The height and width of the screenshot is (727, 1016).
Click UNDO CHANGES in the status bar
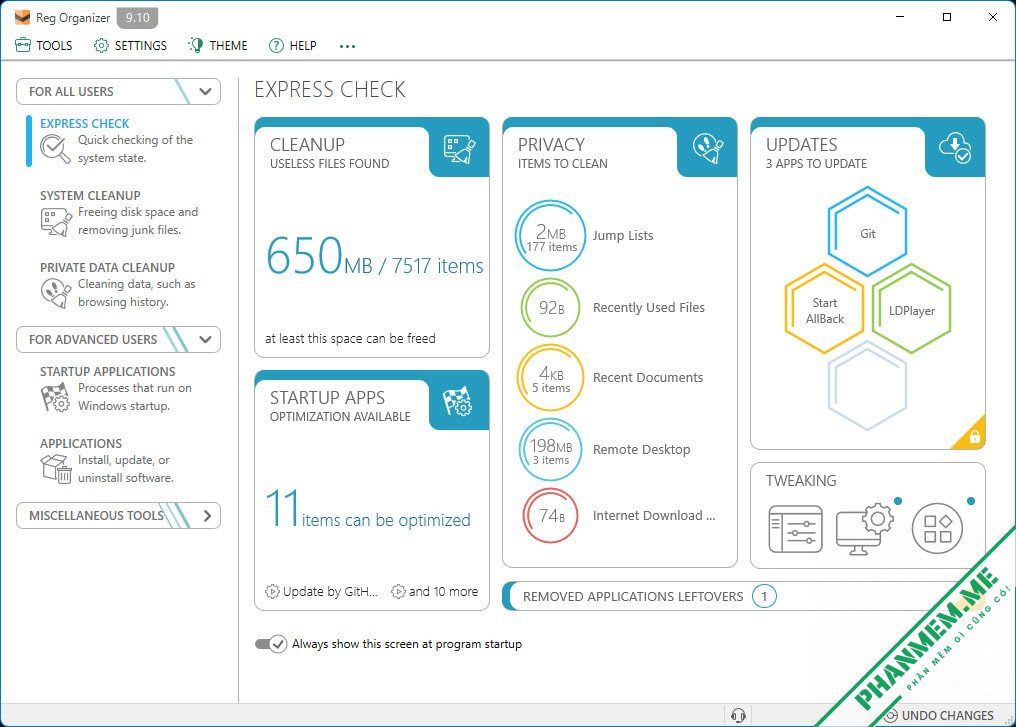[x=938, y=715]
